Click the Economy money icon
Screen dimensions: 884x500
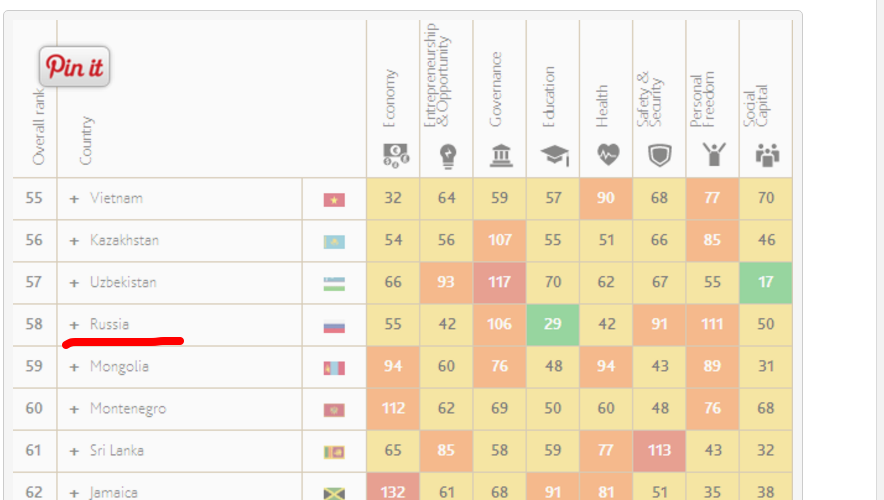396,155
